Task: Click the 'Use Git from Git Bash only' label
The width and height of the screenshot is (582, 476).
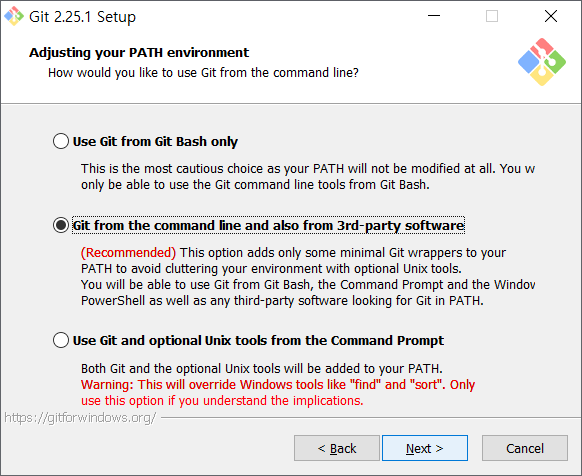Action: click(x=155, y=141)
